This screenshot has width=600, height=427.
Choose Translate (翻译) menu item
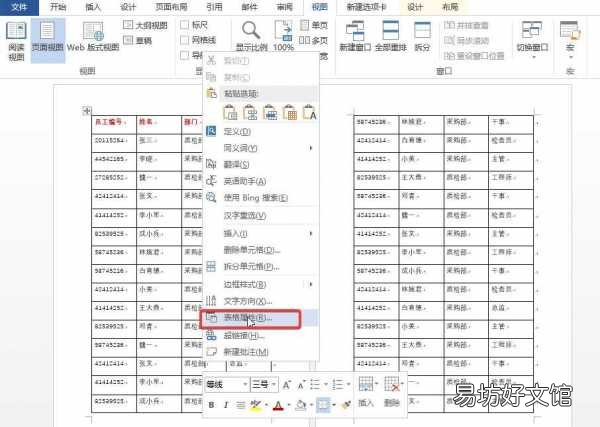pos(261,165)
